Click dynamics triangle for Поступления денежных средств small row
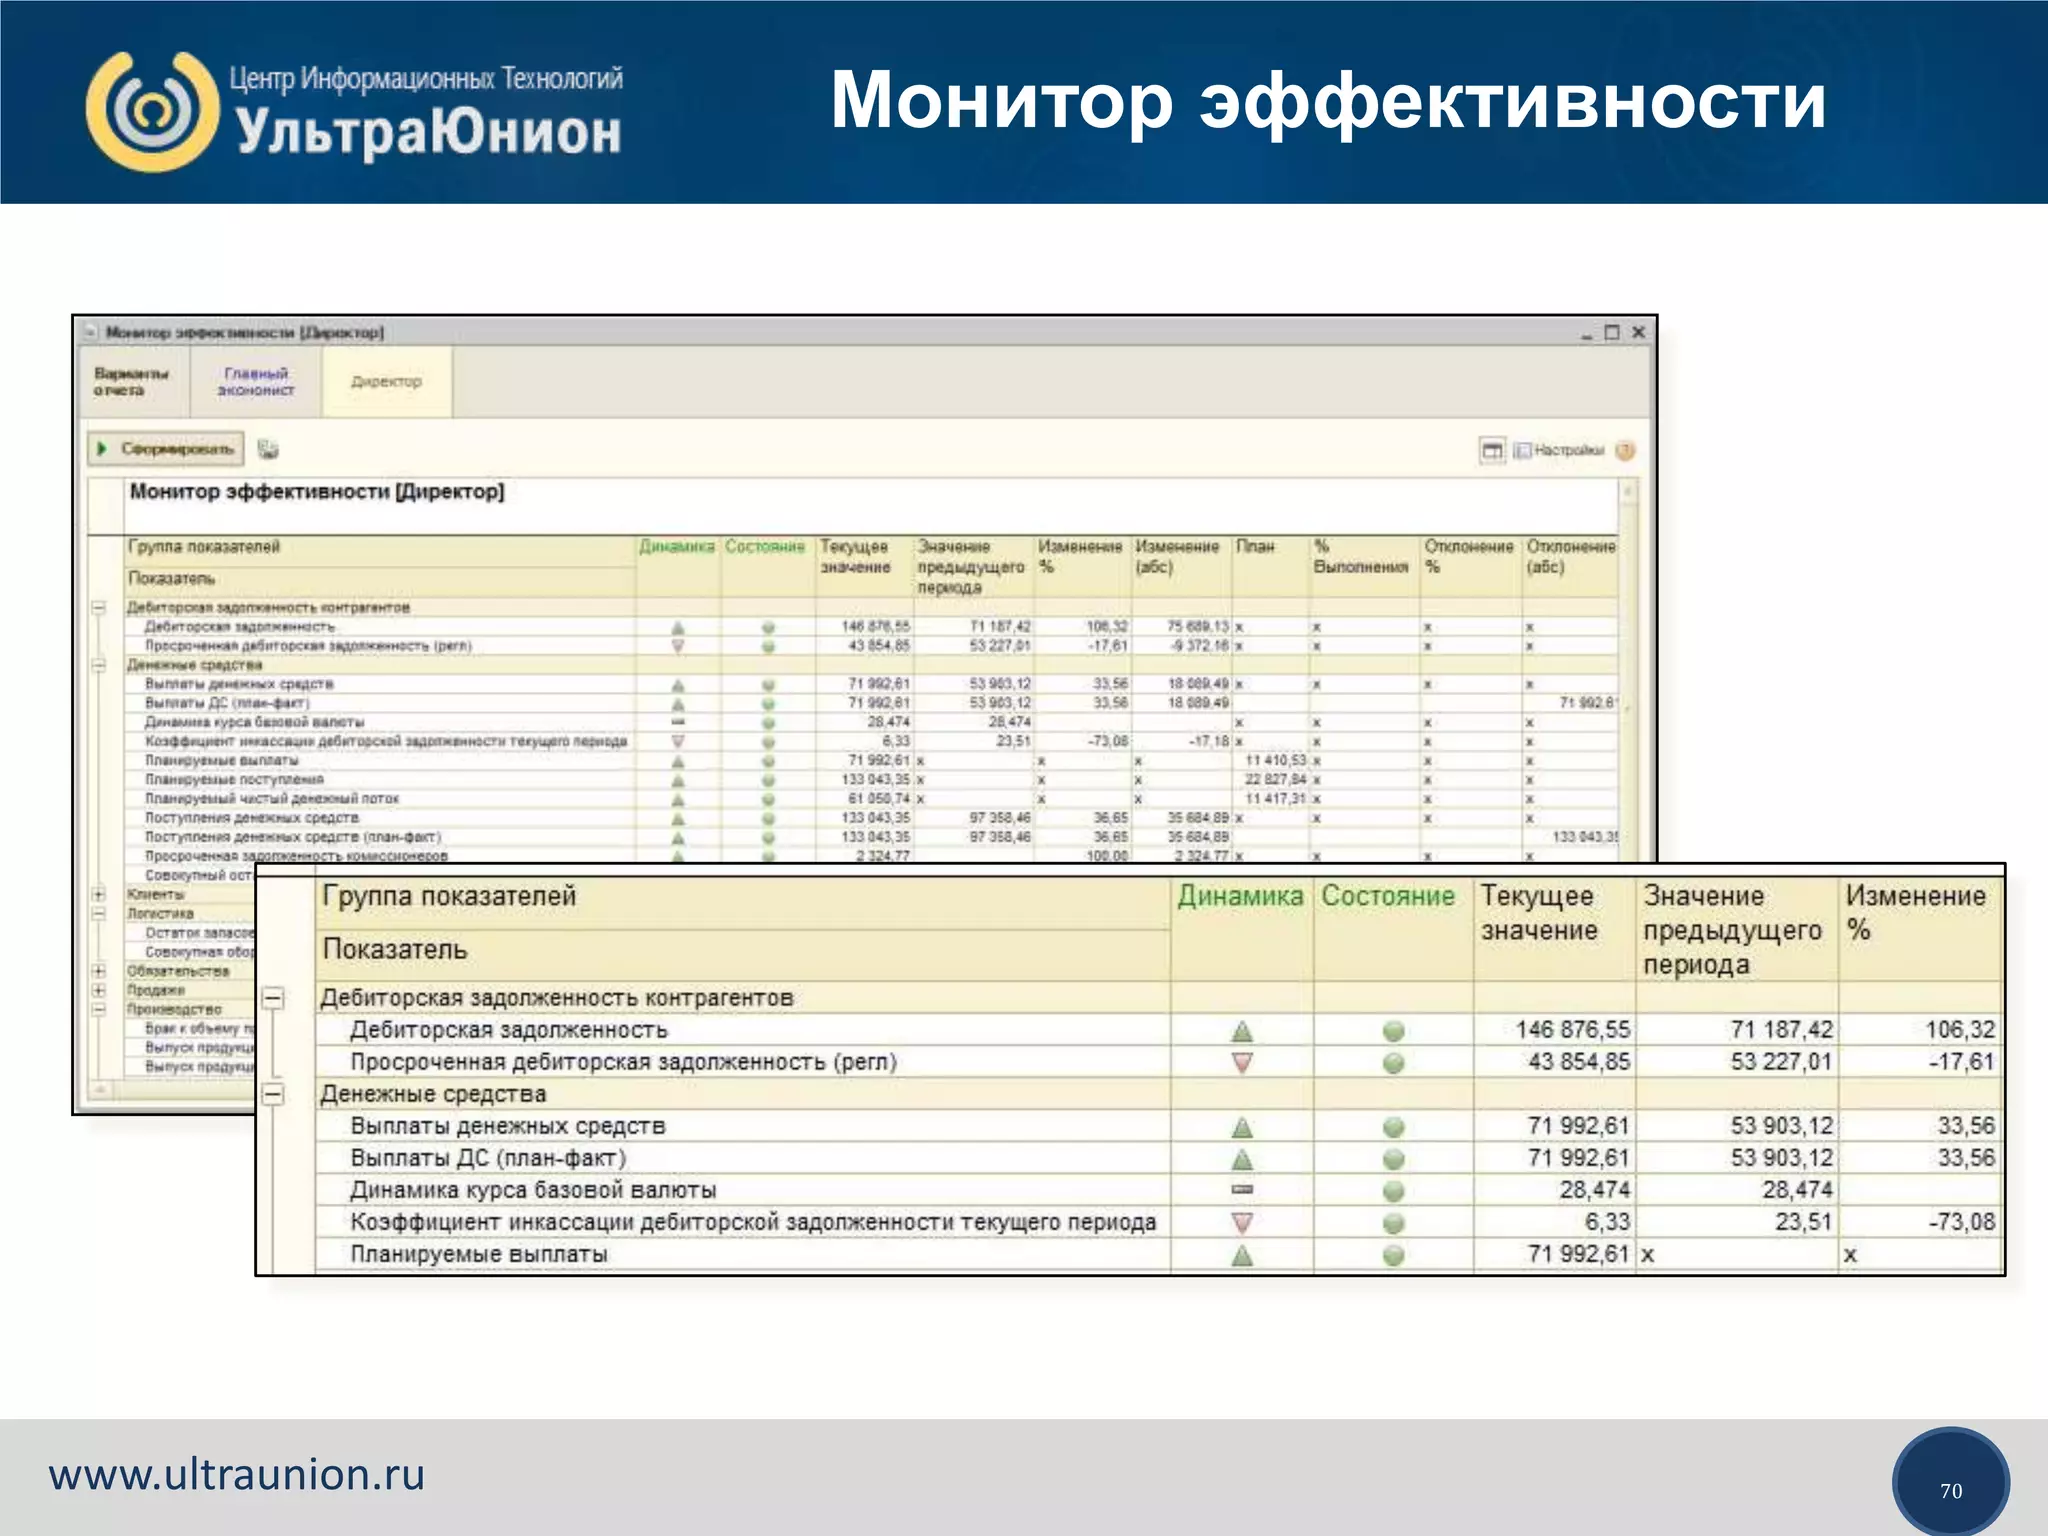 click(678, 818)
